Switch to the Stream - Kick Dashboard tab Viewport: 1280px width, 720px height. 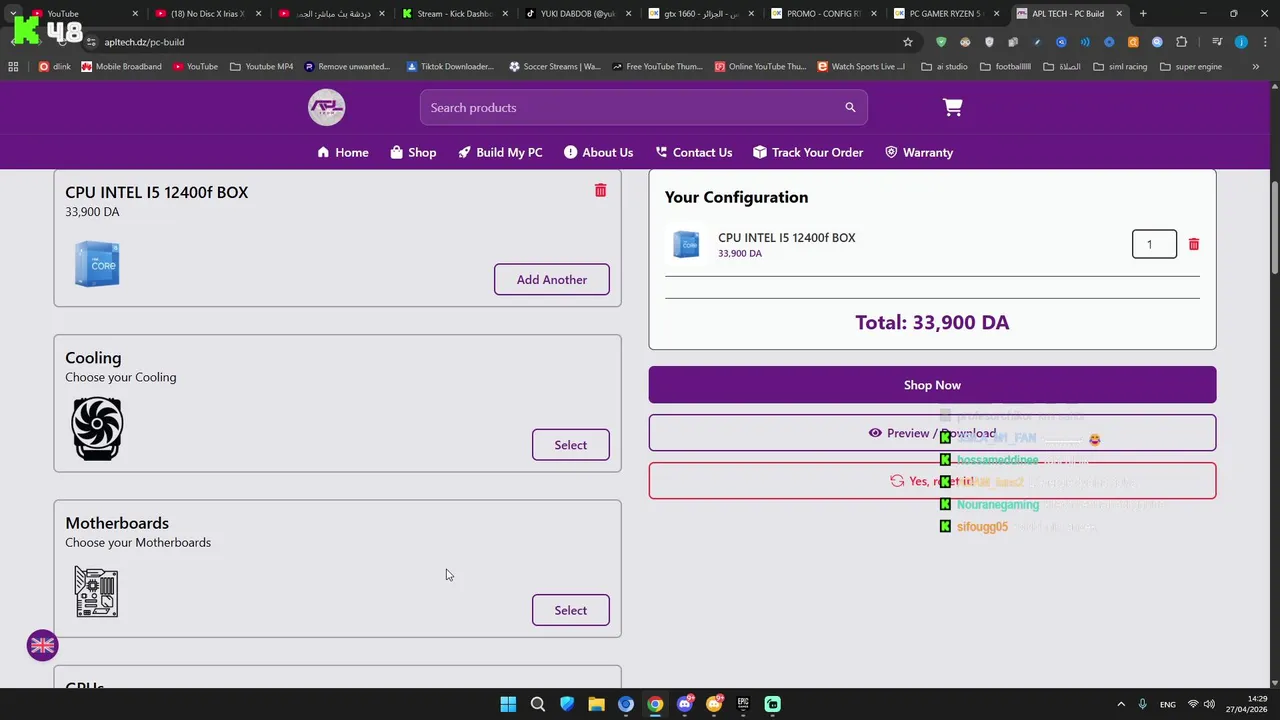pyautogui.click(x=455, y=14)
